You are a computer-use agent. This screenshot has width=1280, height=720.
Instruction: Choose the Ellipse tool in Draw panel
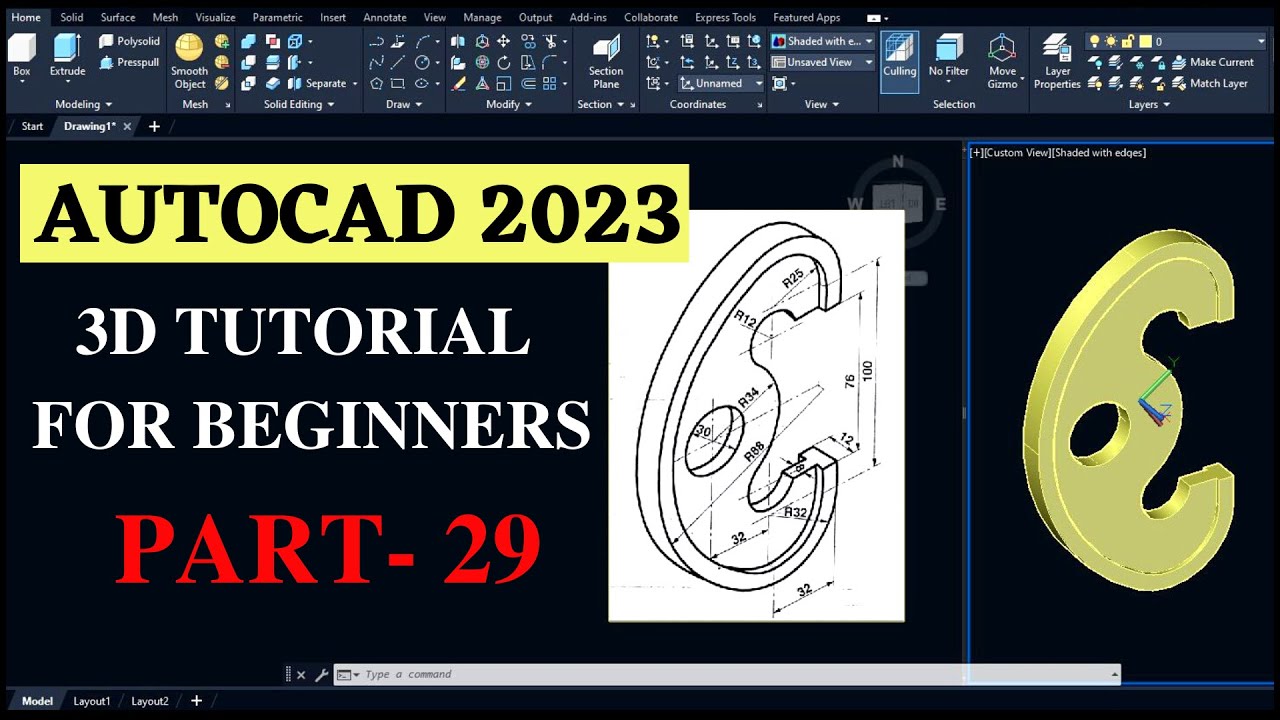click(x=422, y=83)
